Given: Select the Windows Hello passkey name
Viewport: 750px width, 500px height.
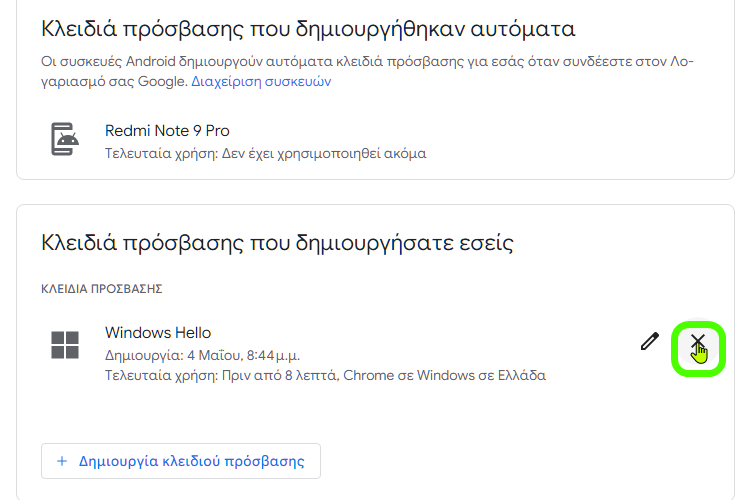Looking at the screenshot, I should pyautogui.click(x=158, y=333).
